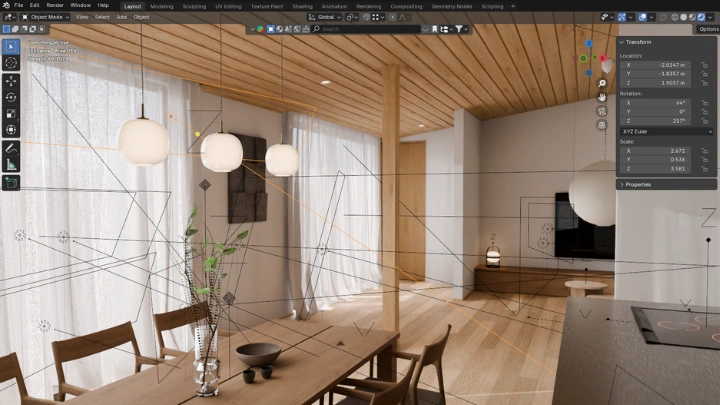Select the Add Cube tool
This screenshot has width=720, height=405.
[x=11, y=183]
